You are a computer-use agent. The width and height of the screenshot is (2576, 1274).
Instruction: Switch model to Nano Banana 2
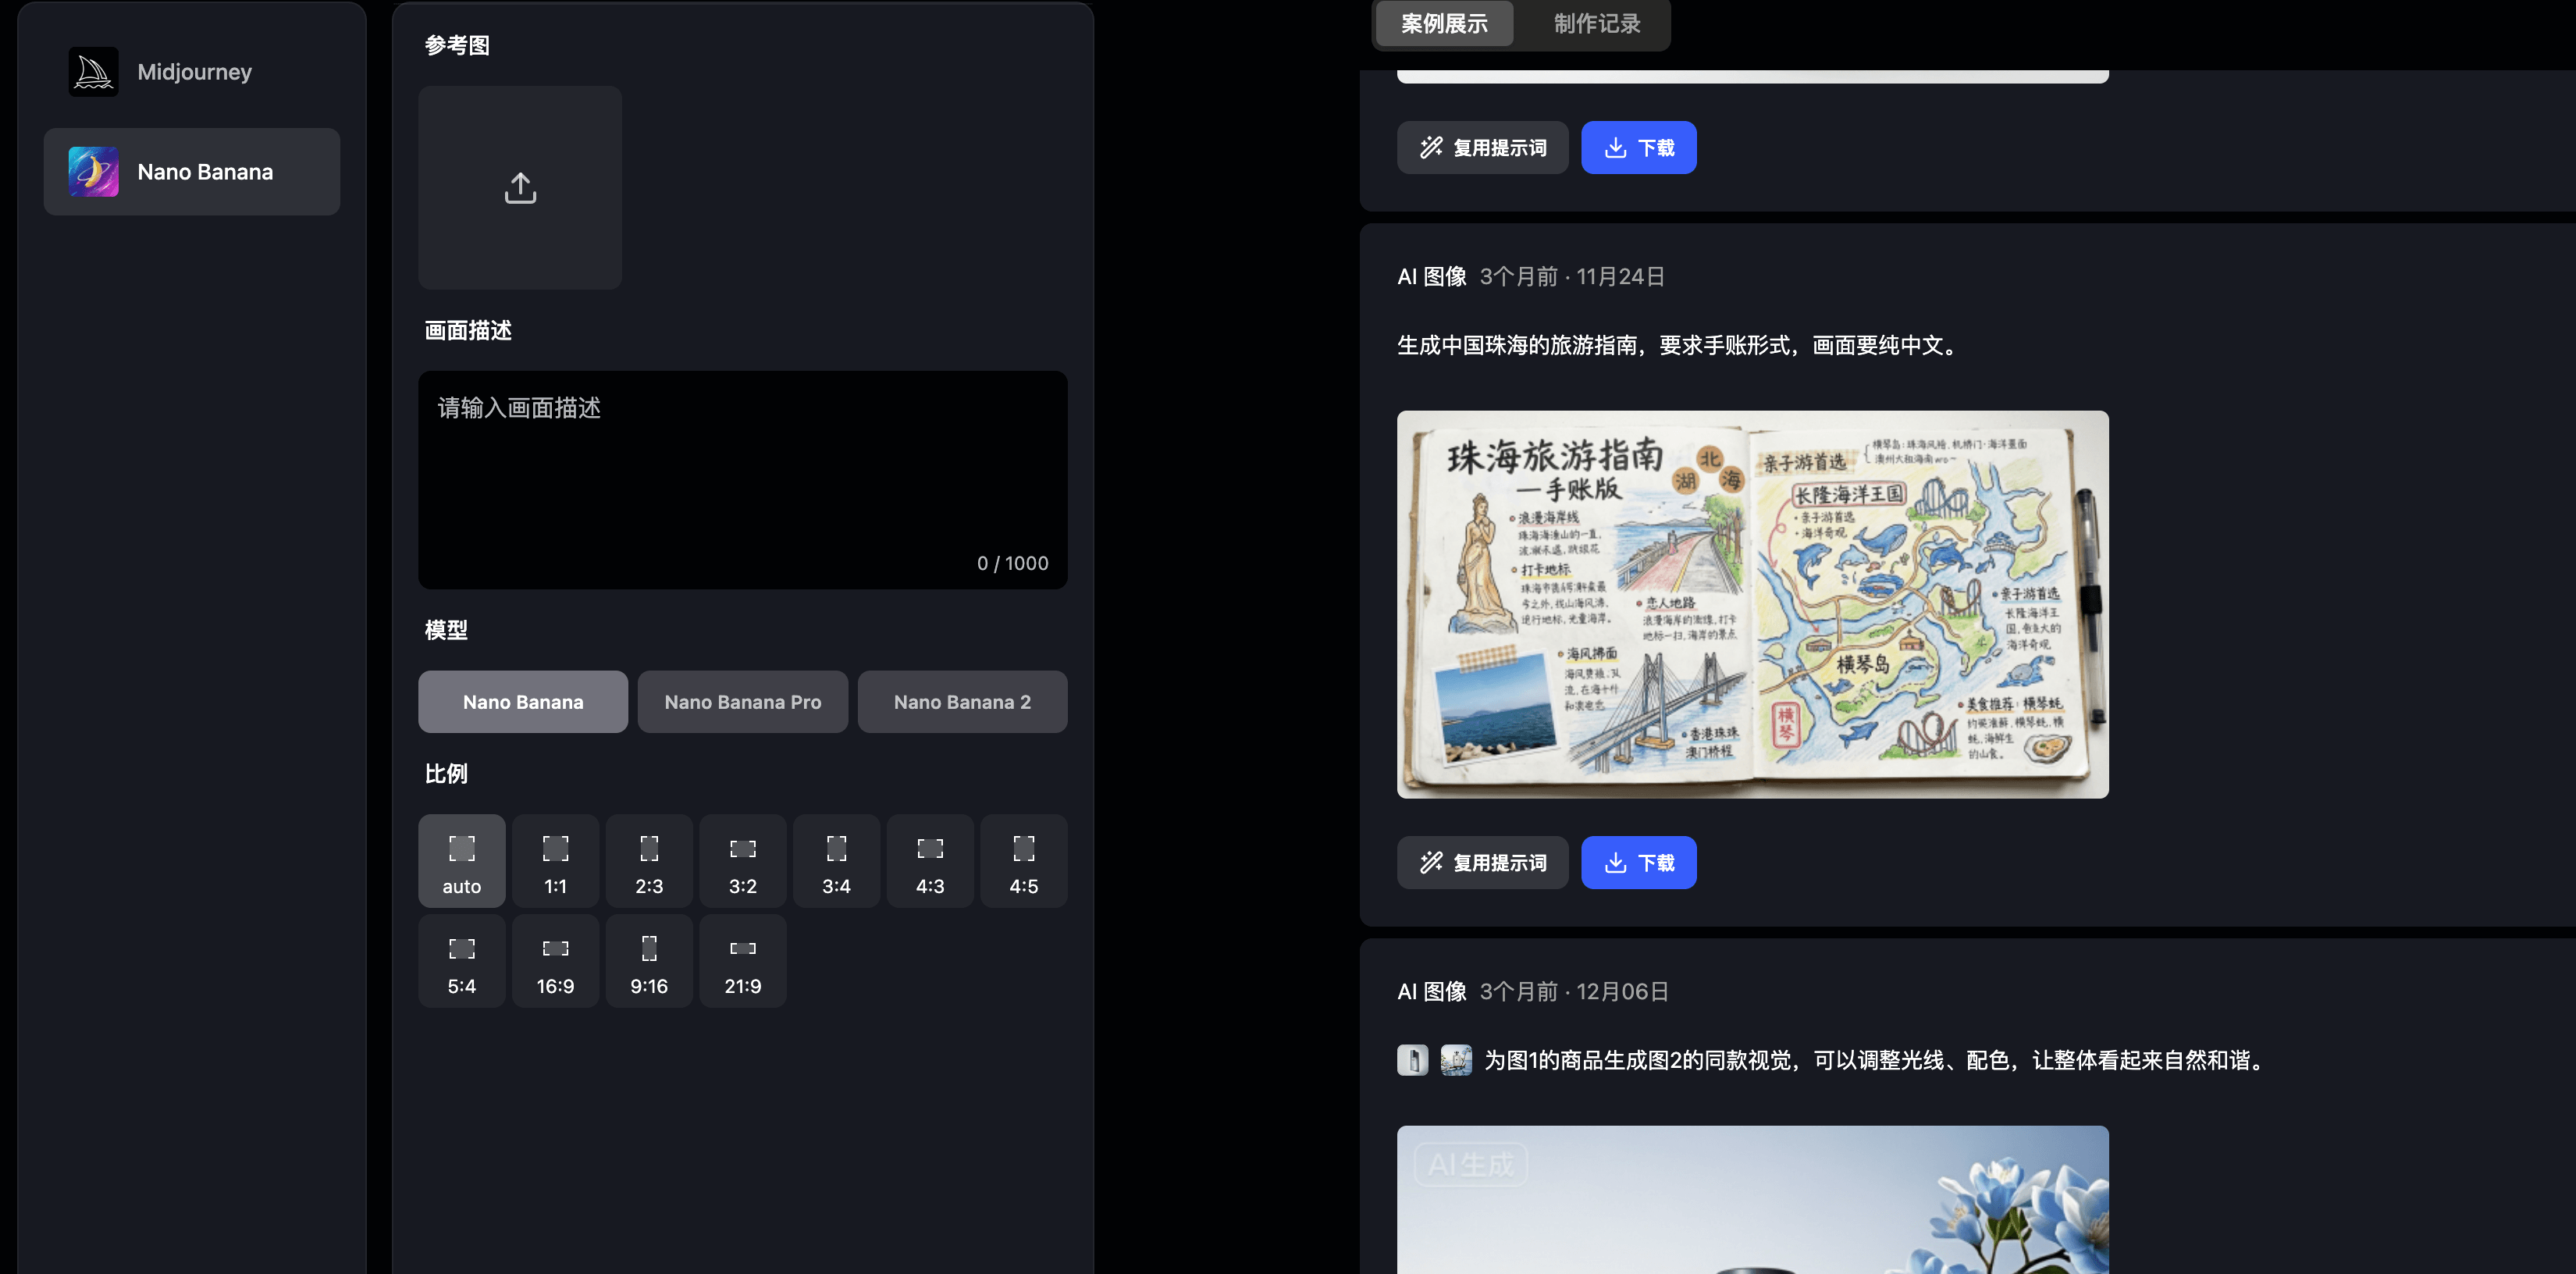click(x=962, y=701)
